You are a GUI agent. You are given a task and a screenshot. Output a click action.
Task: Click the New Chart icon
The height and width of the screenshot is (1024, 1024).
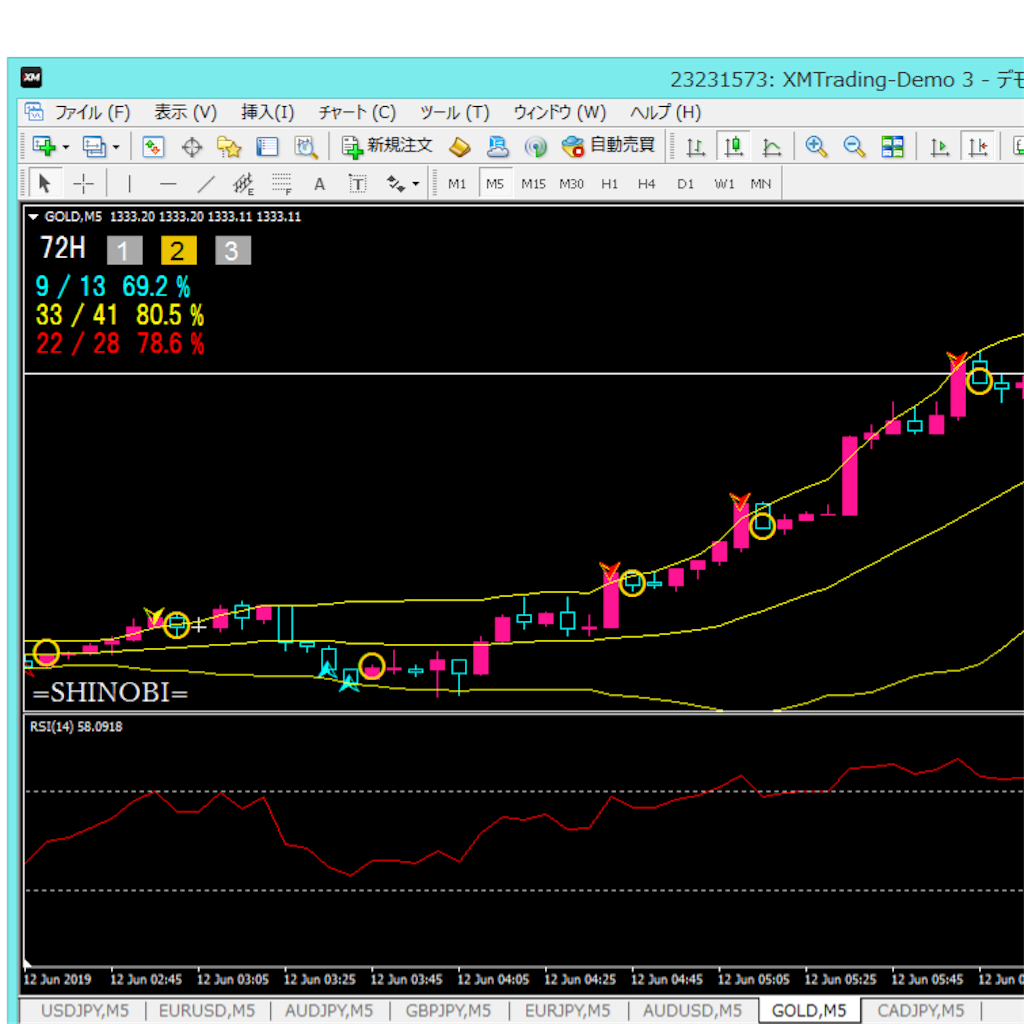(x=44, y=146)
